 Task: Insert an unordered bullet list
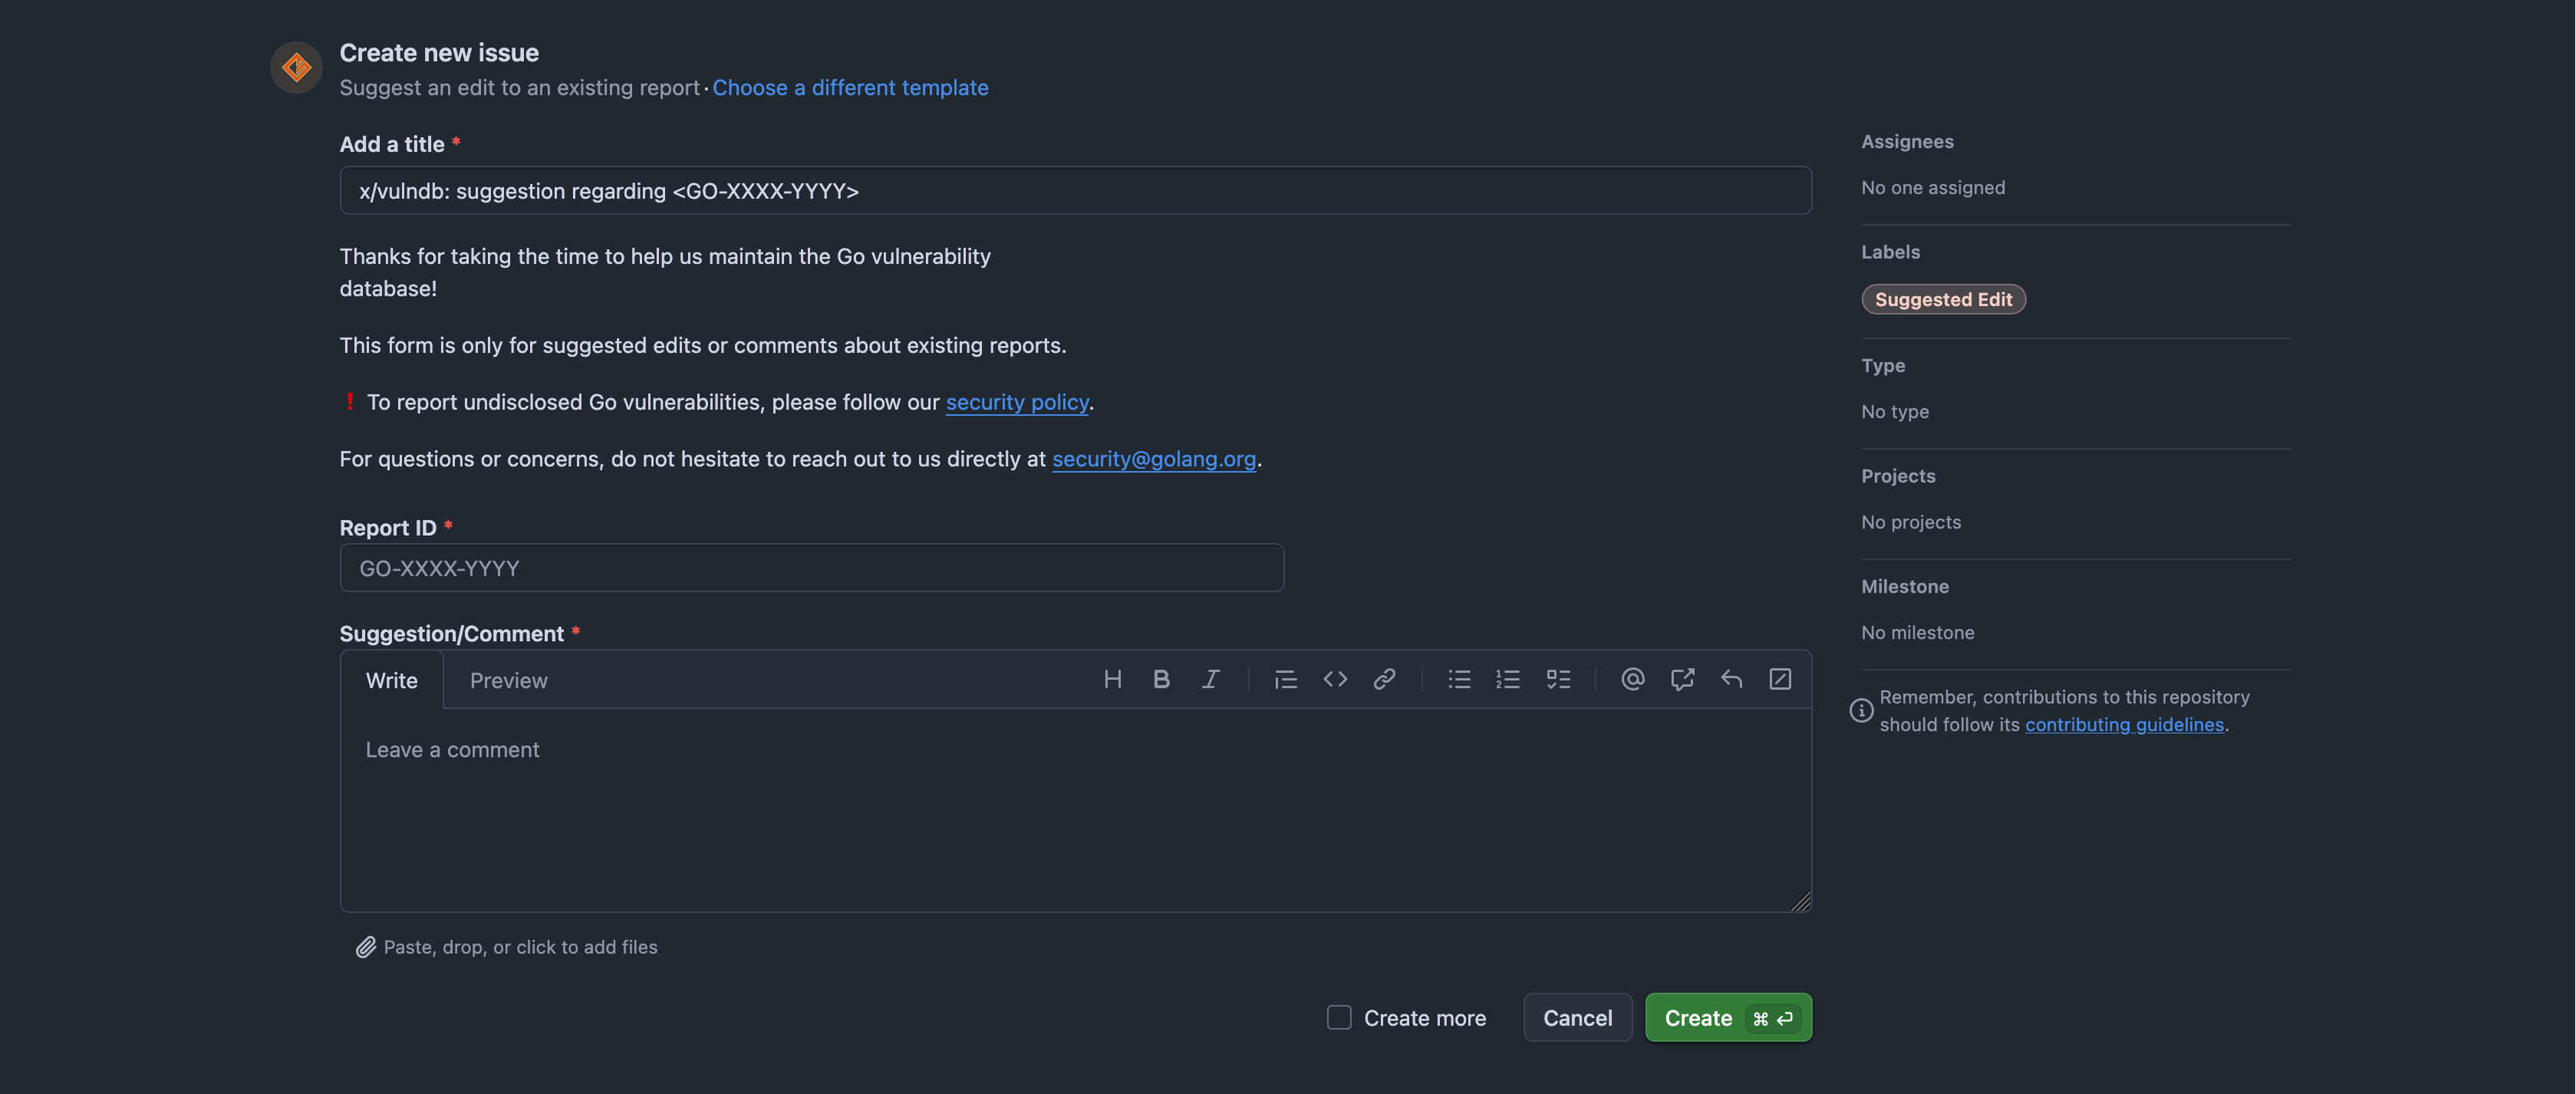coord(1459,679)
